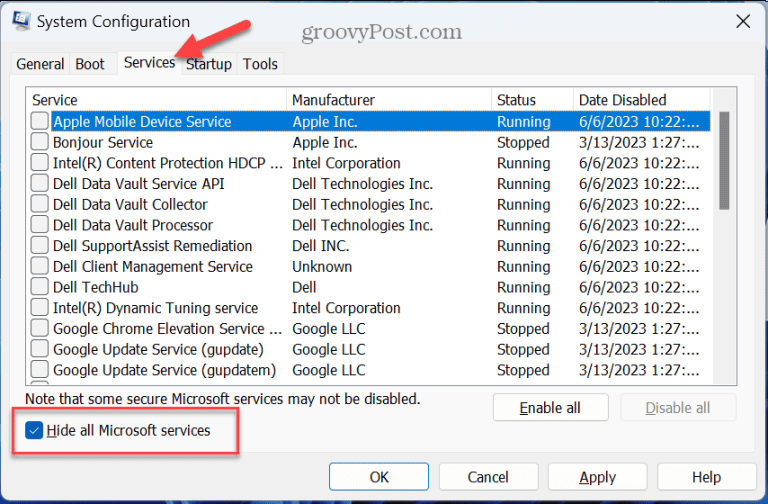Click Stopped status of Google Update Service (gupdatem)
The image size is (768, 504).
[523, 370]
